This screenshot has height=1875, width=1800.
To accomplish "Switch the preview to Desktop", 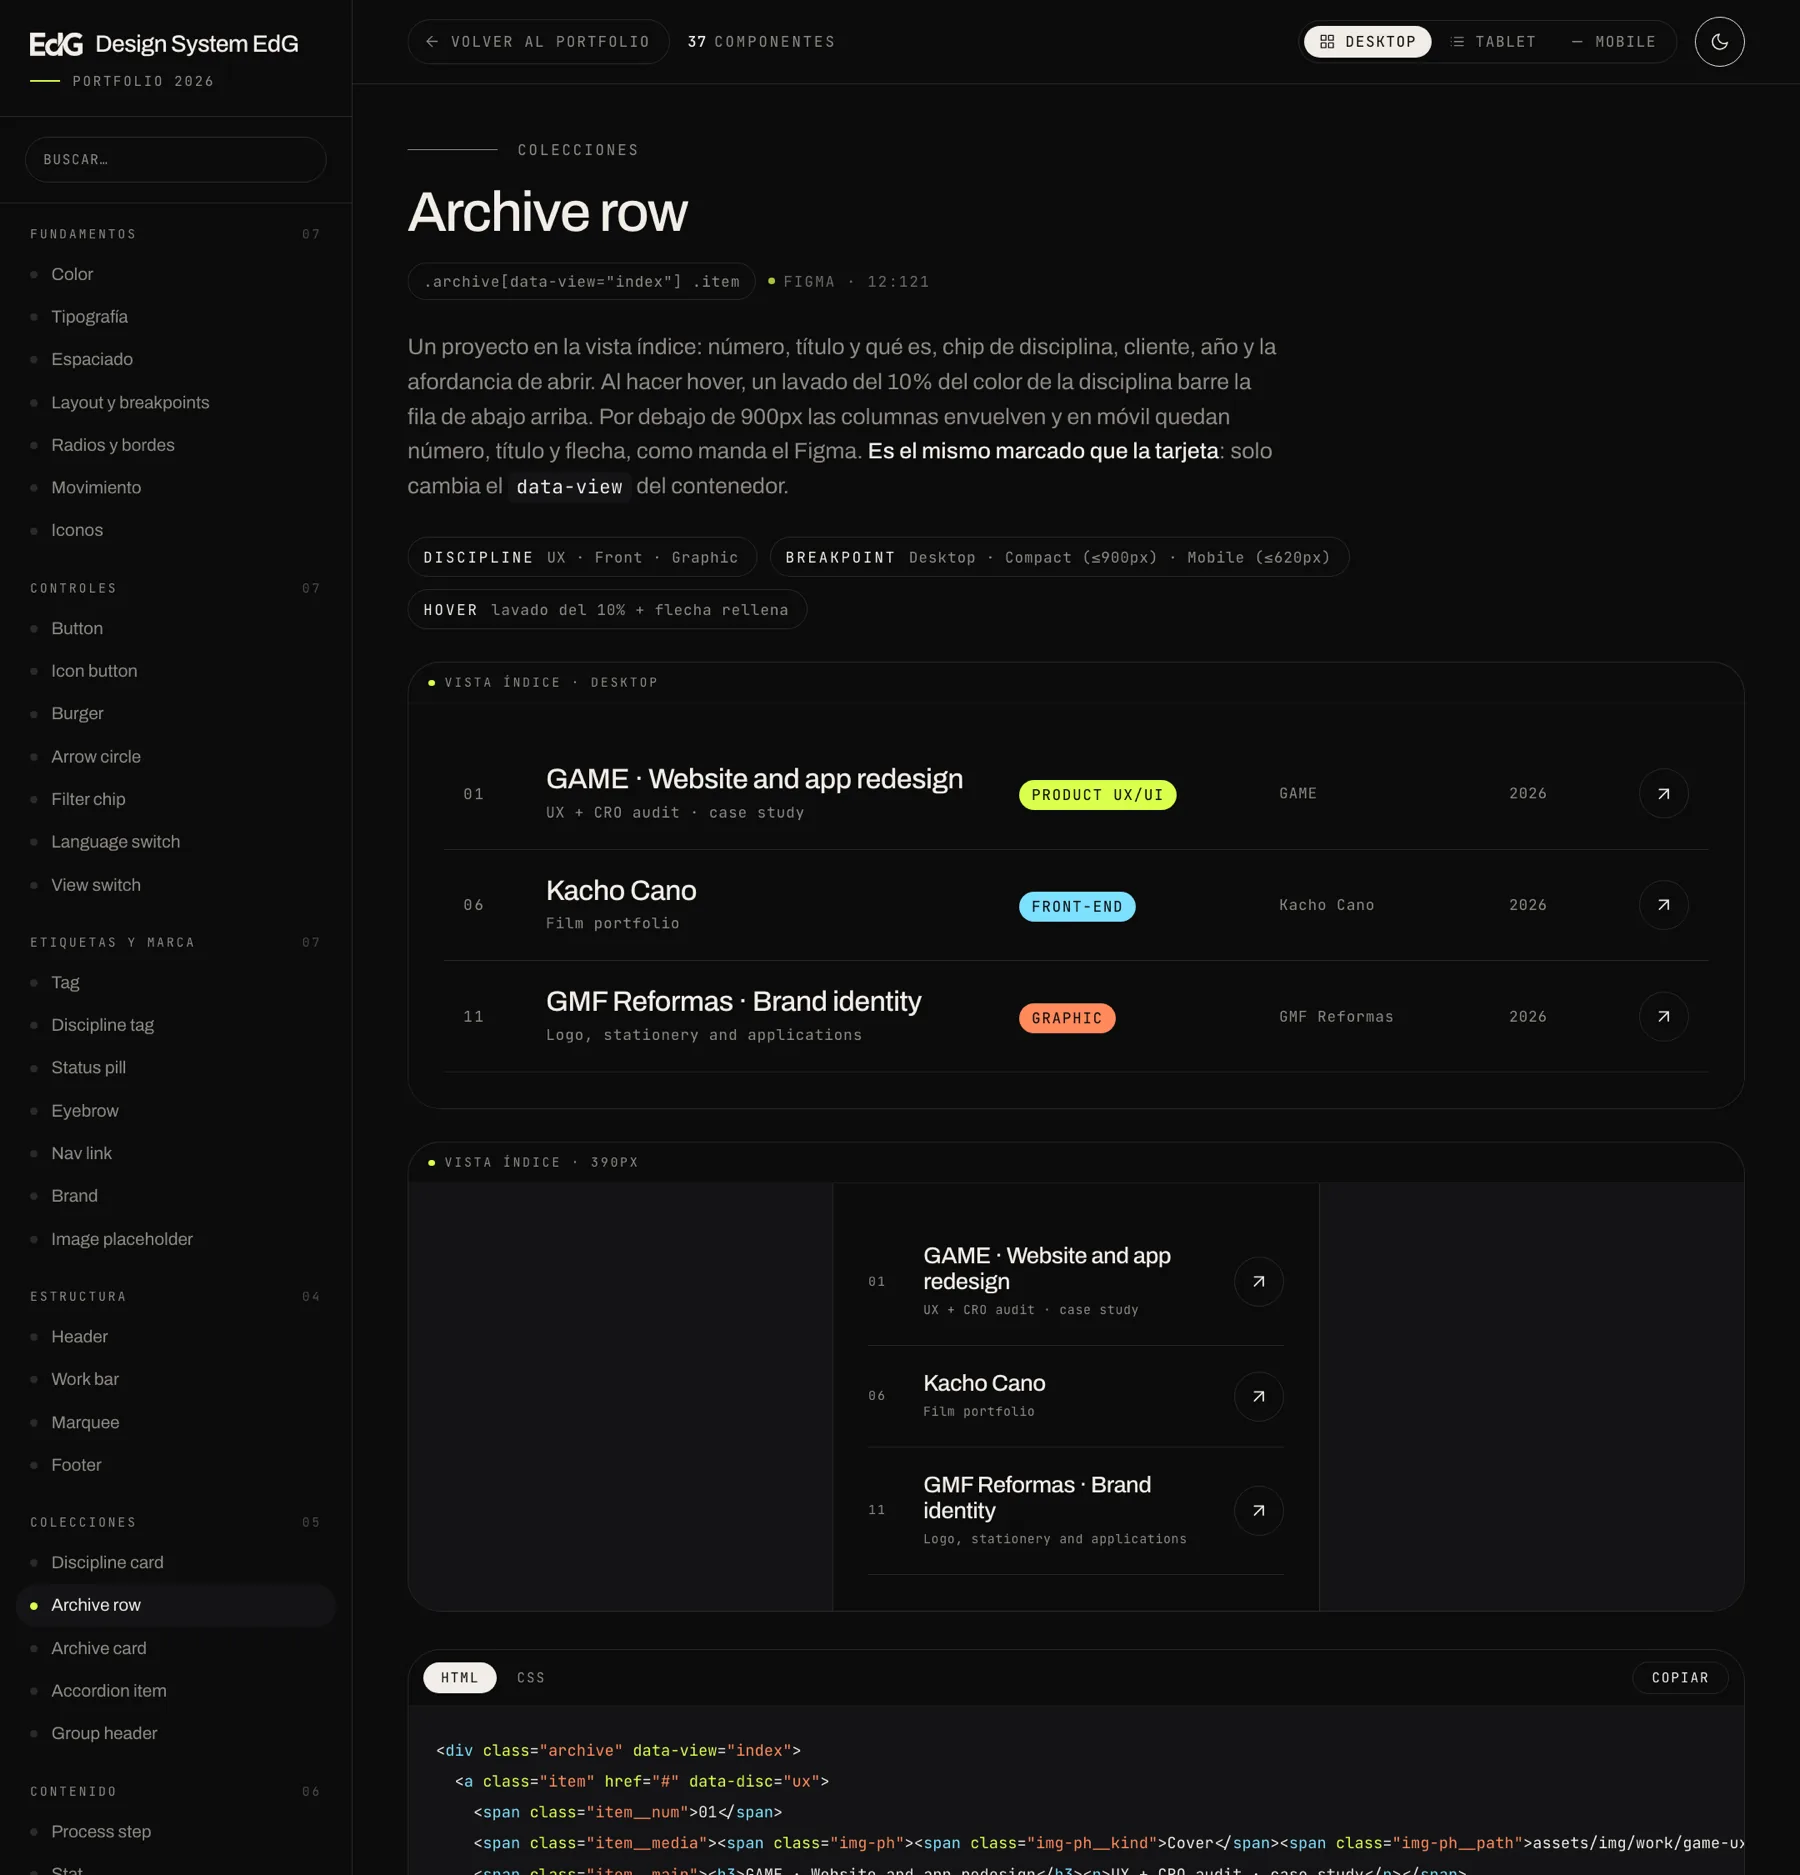I will coord(1367,42).
